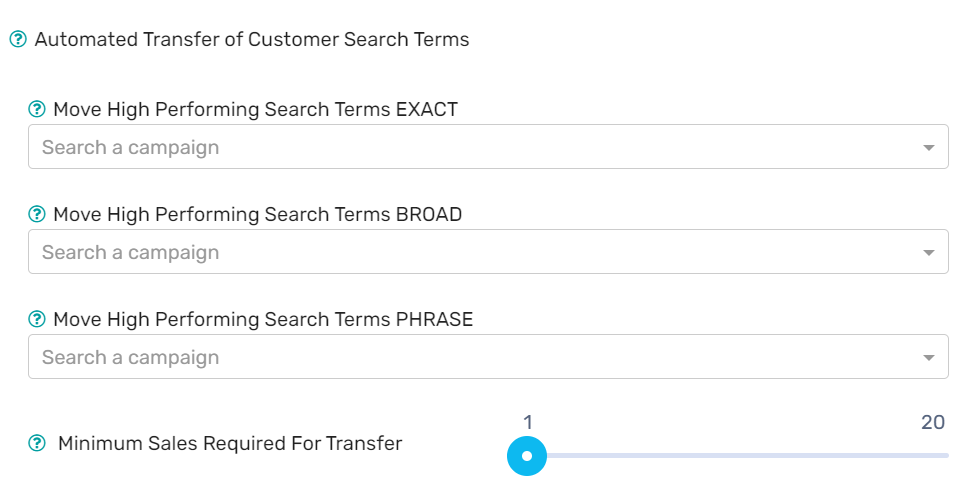This screenshot has height=504, width=972.
Task: Click the Move High Performing Search Terms EXACT label
Action: (255, 110)
